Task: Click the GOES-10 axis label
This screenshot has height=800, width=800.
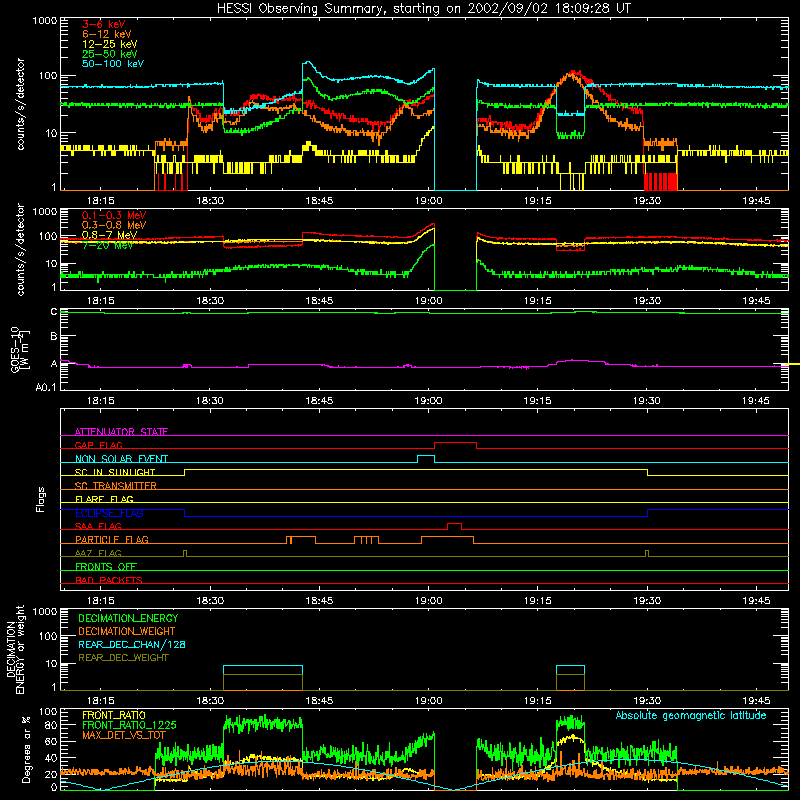Action: click(20, 350)
